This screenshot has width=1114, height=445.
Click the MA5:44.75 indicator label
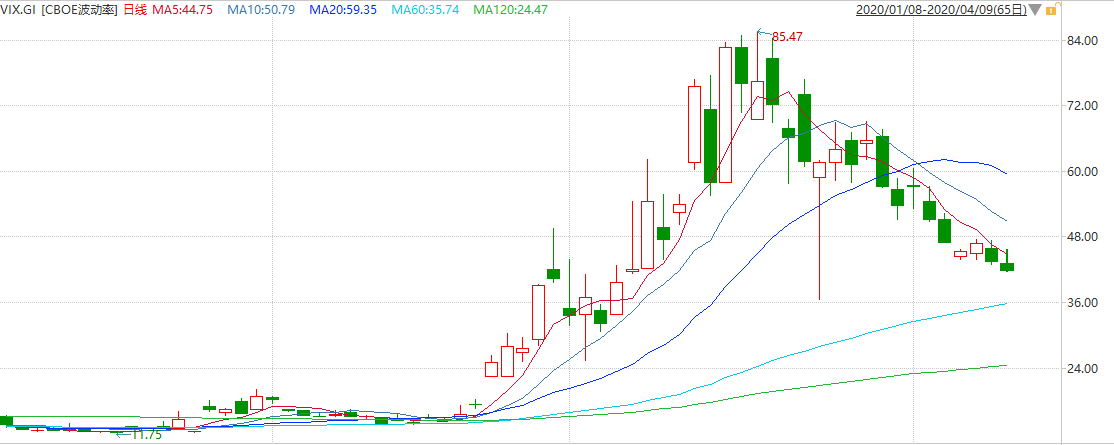tap(183, 10)
